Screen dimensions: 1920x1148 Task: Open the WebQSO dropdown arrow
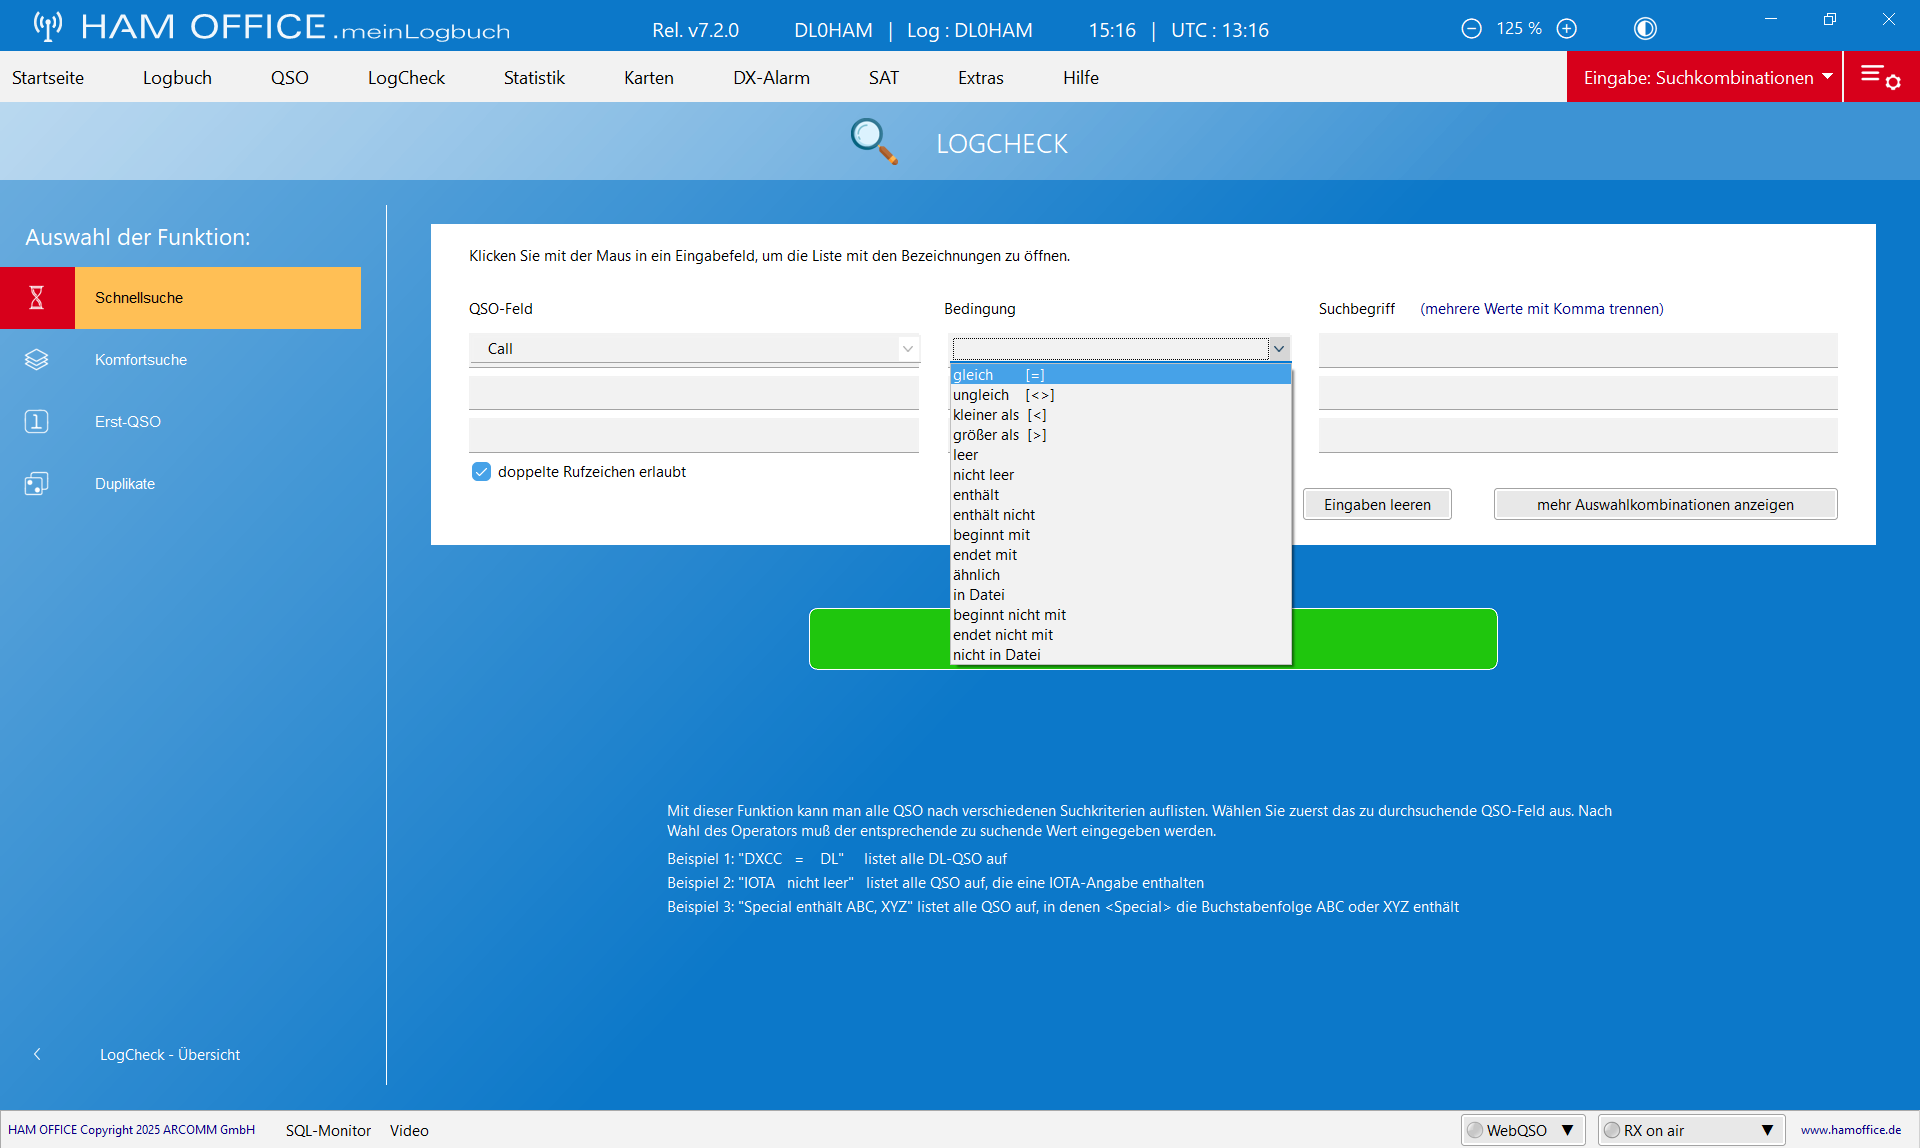(1568, 1130)
